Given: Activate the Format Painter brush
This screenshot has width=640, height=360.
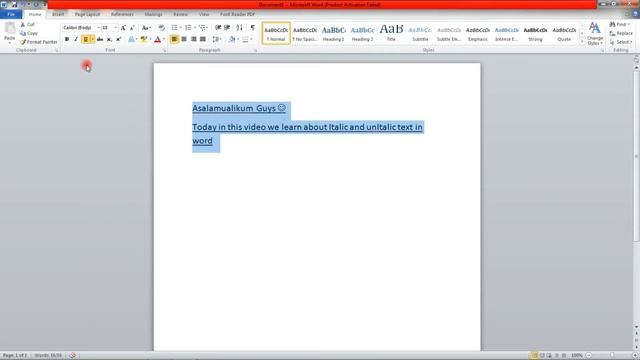Looking at the screenshot, I should click(38, 42).
